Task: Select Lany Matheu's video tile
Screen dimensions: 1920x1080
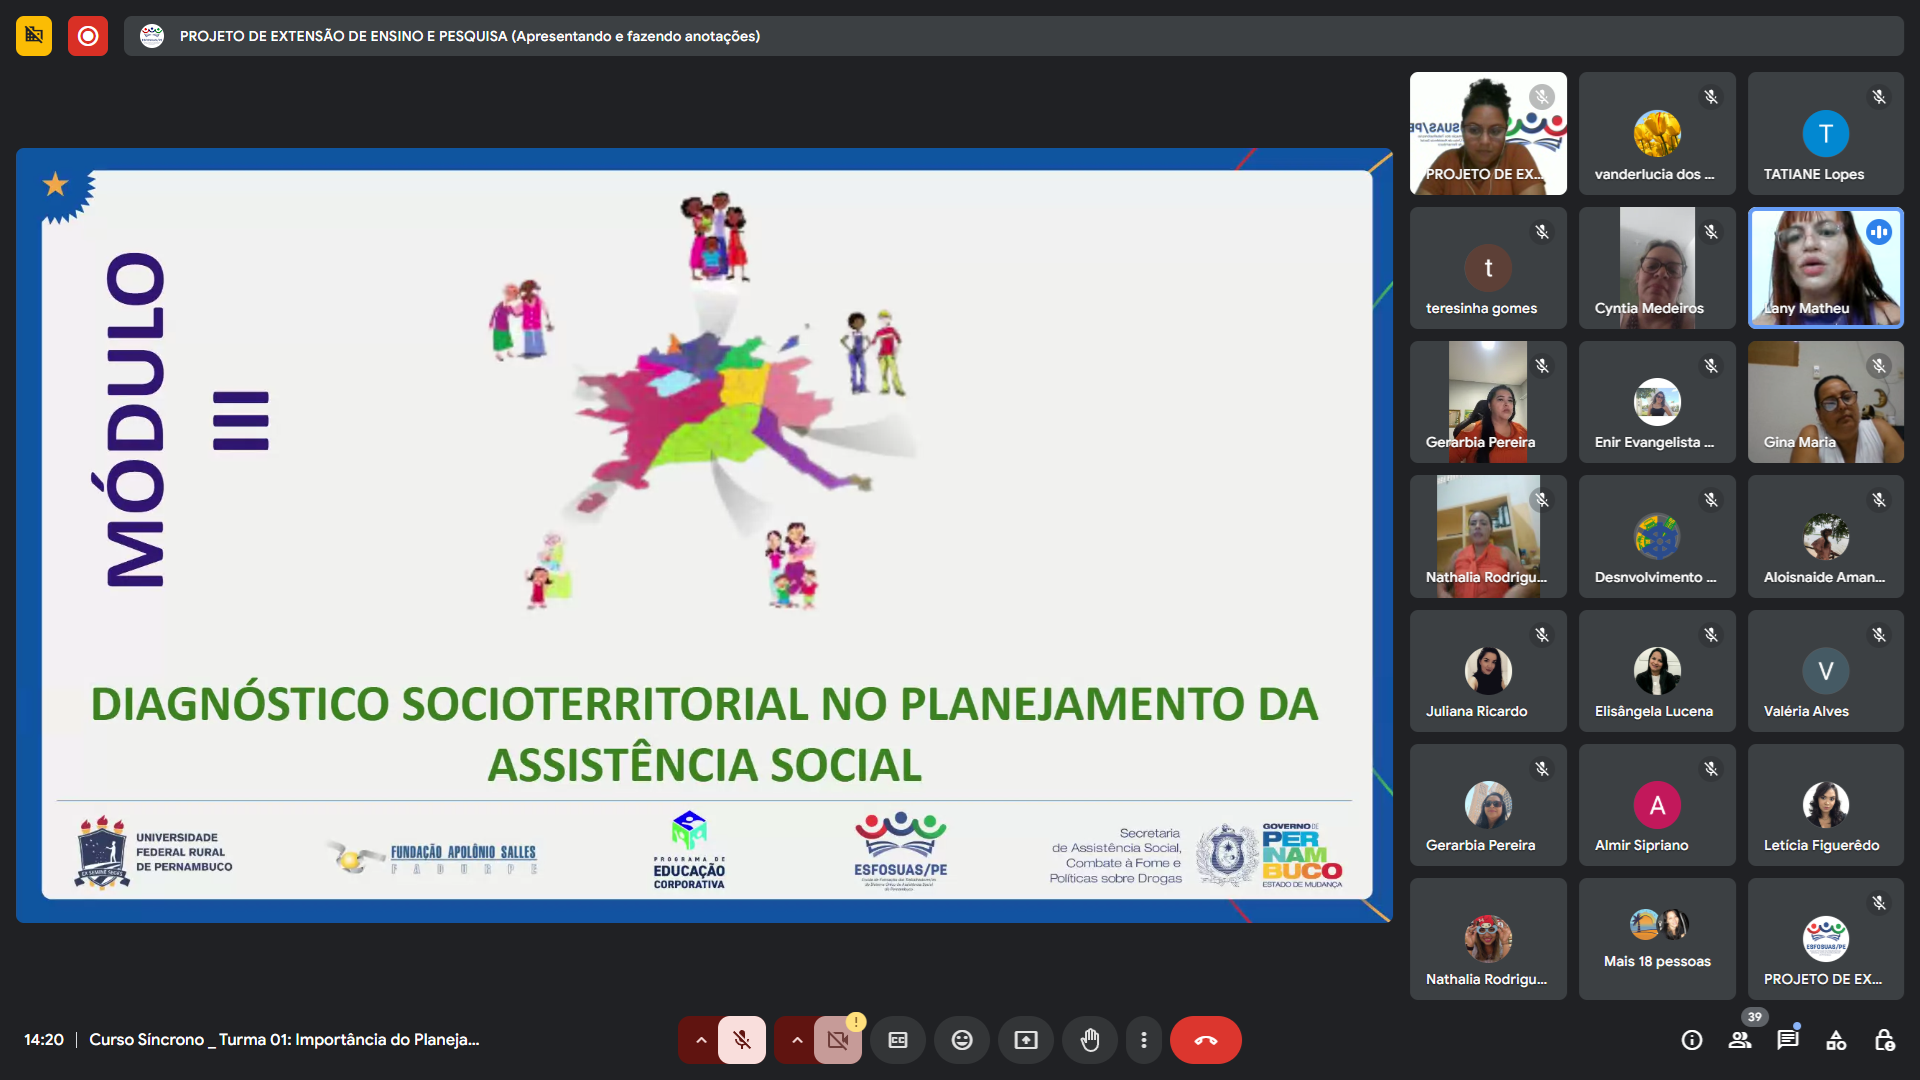Action: [x=1825, y=268]
